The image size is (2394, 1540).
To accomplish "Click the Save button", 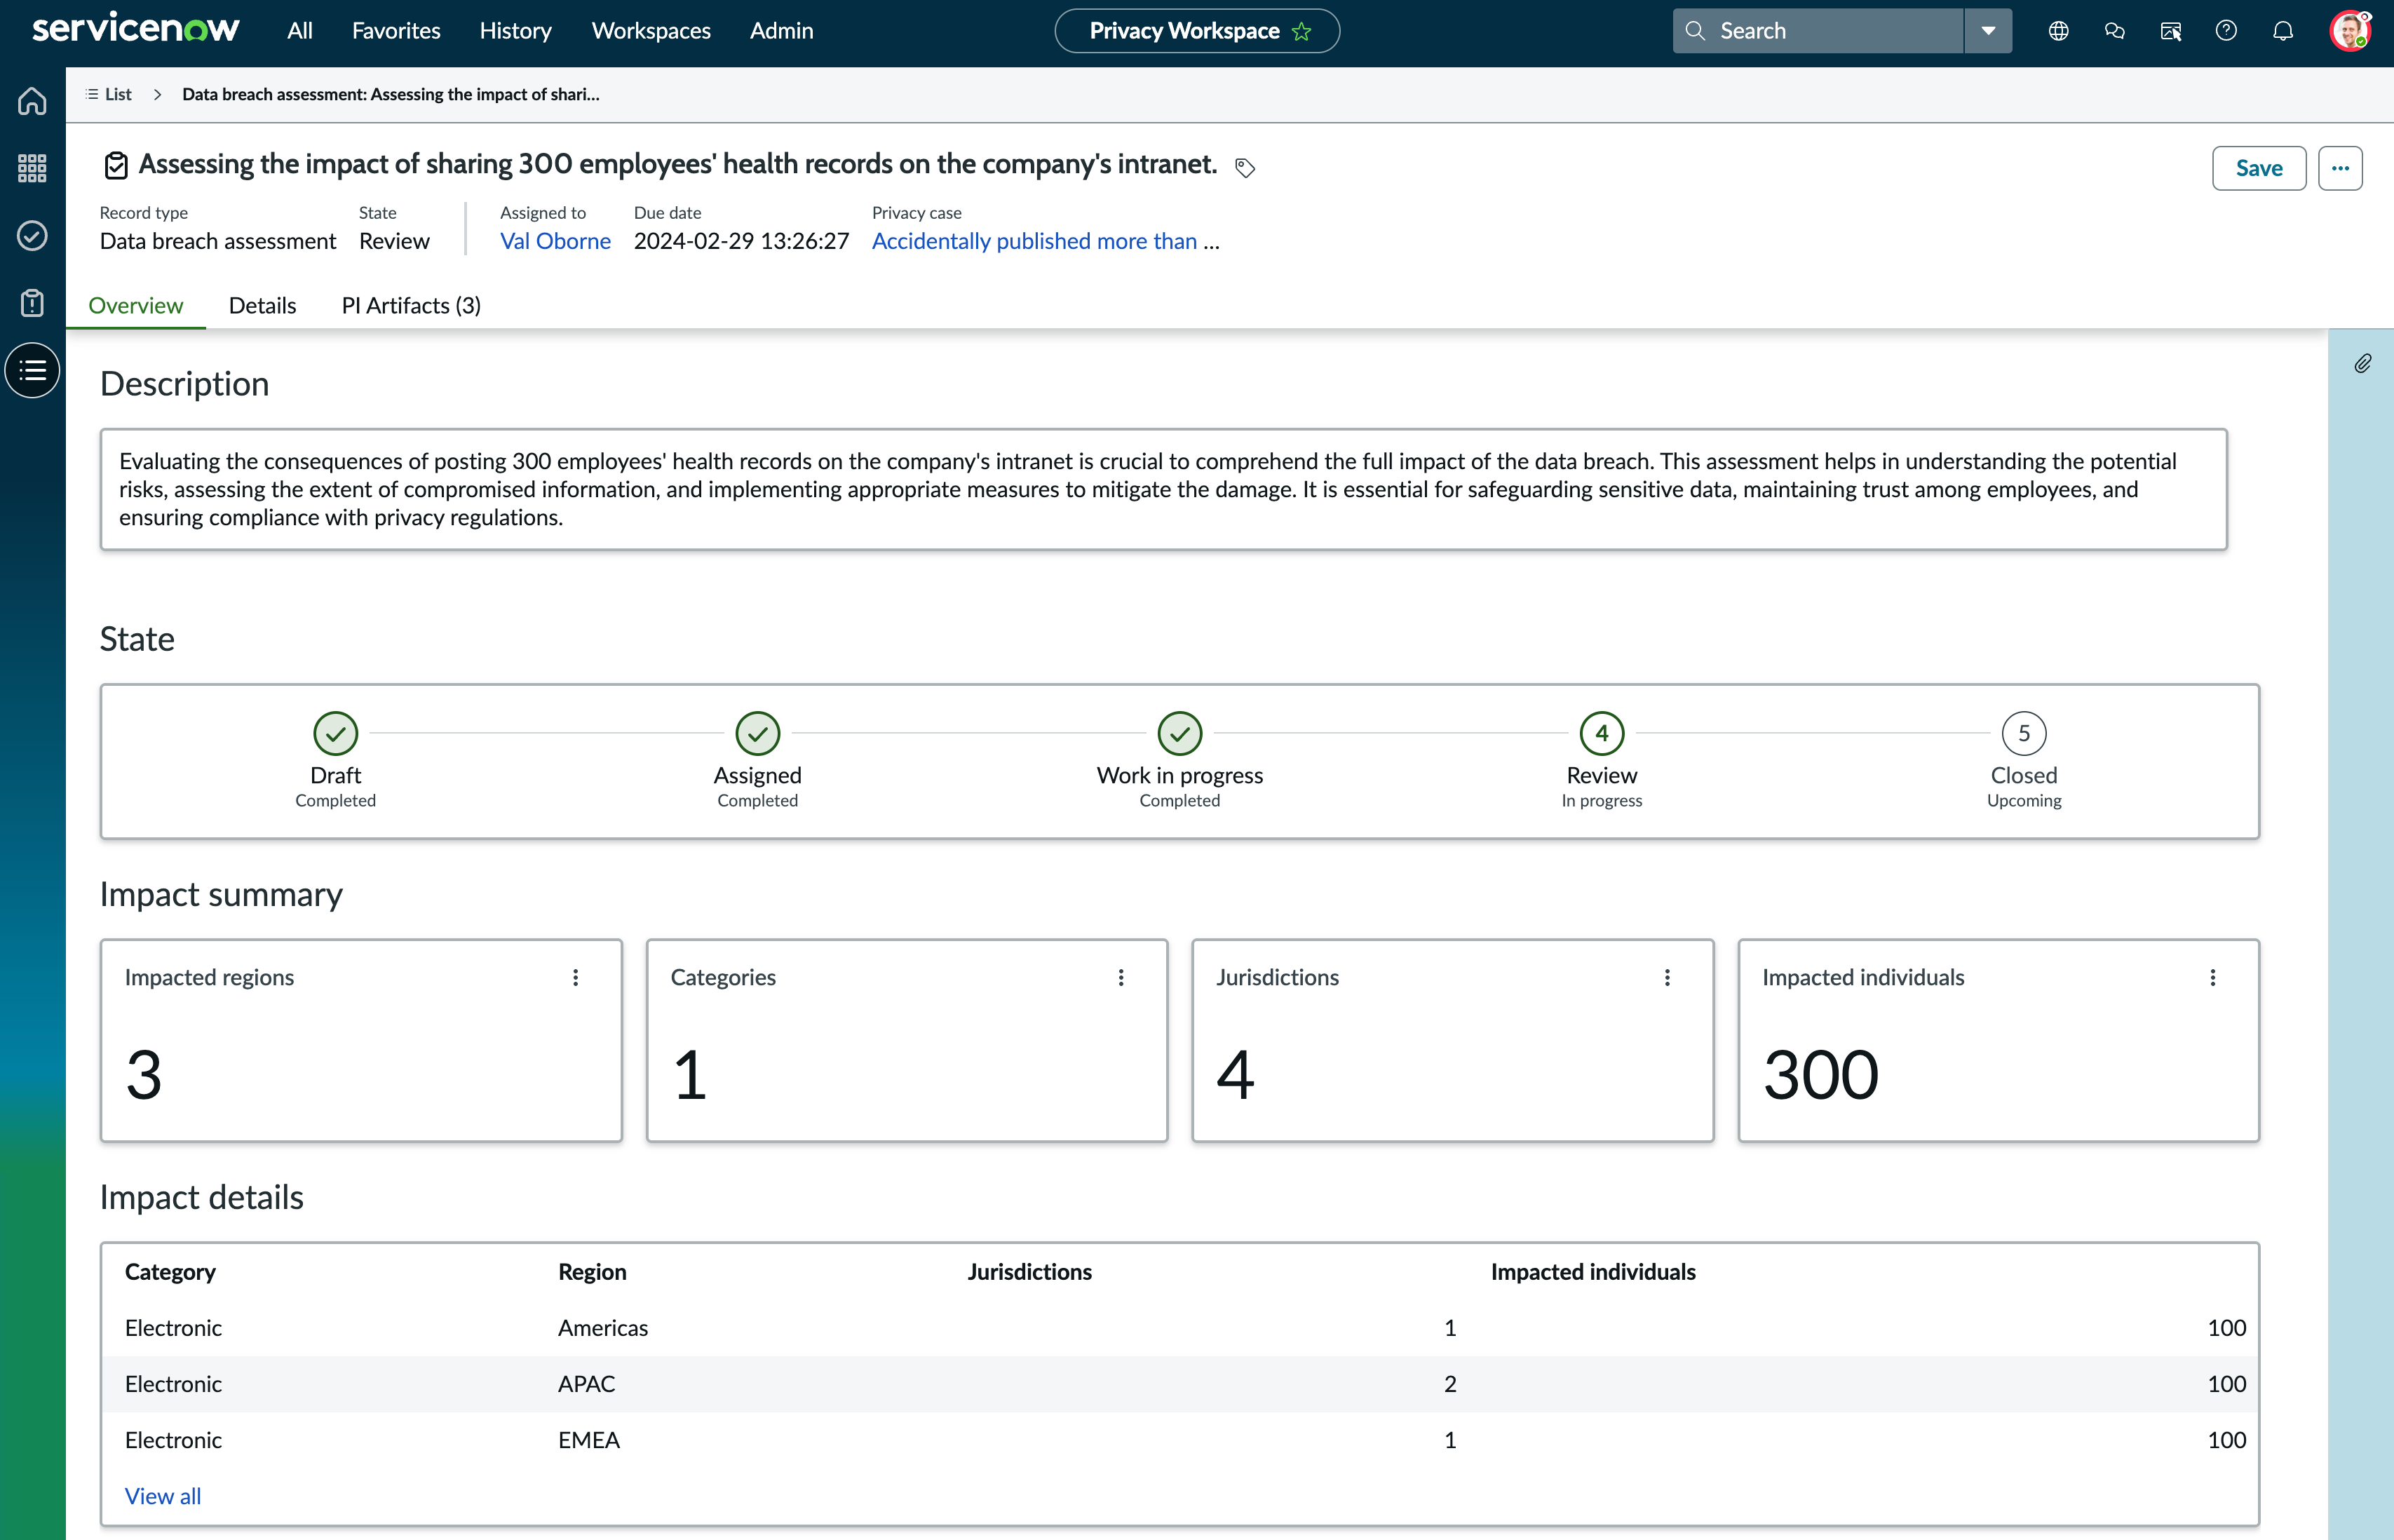I will tap(2259, 168).
